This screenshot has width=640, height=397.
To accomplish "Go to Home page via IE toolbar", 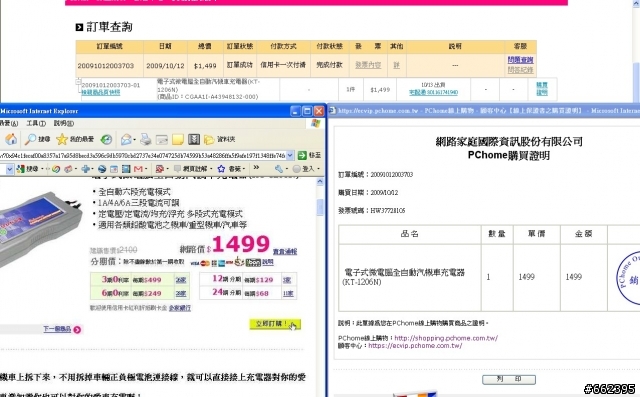I will (11, 140).
